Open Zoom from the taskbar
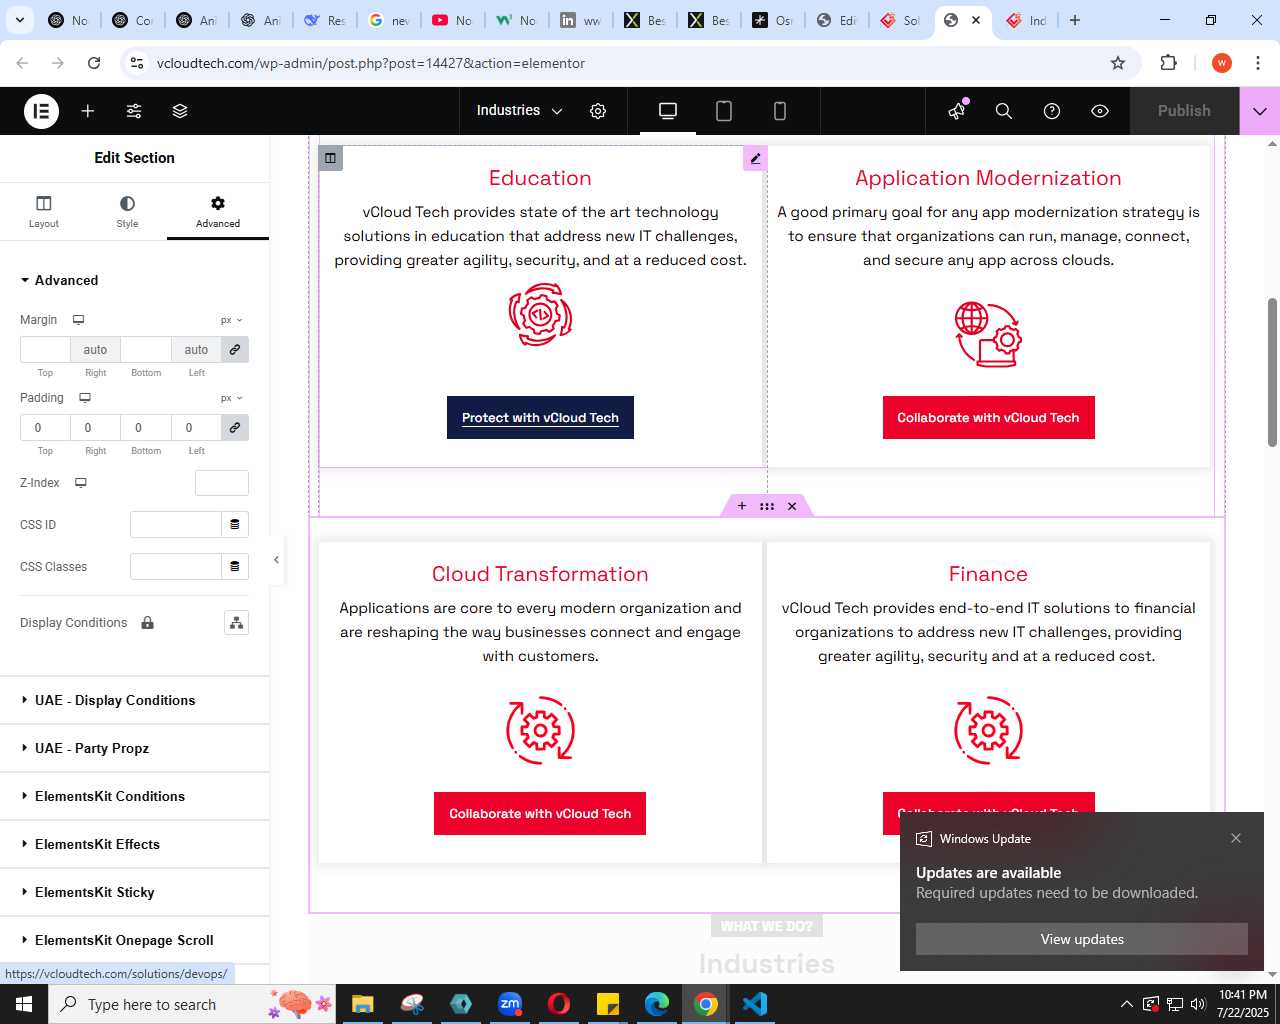 (x=510, y=1004)
